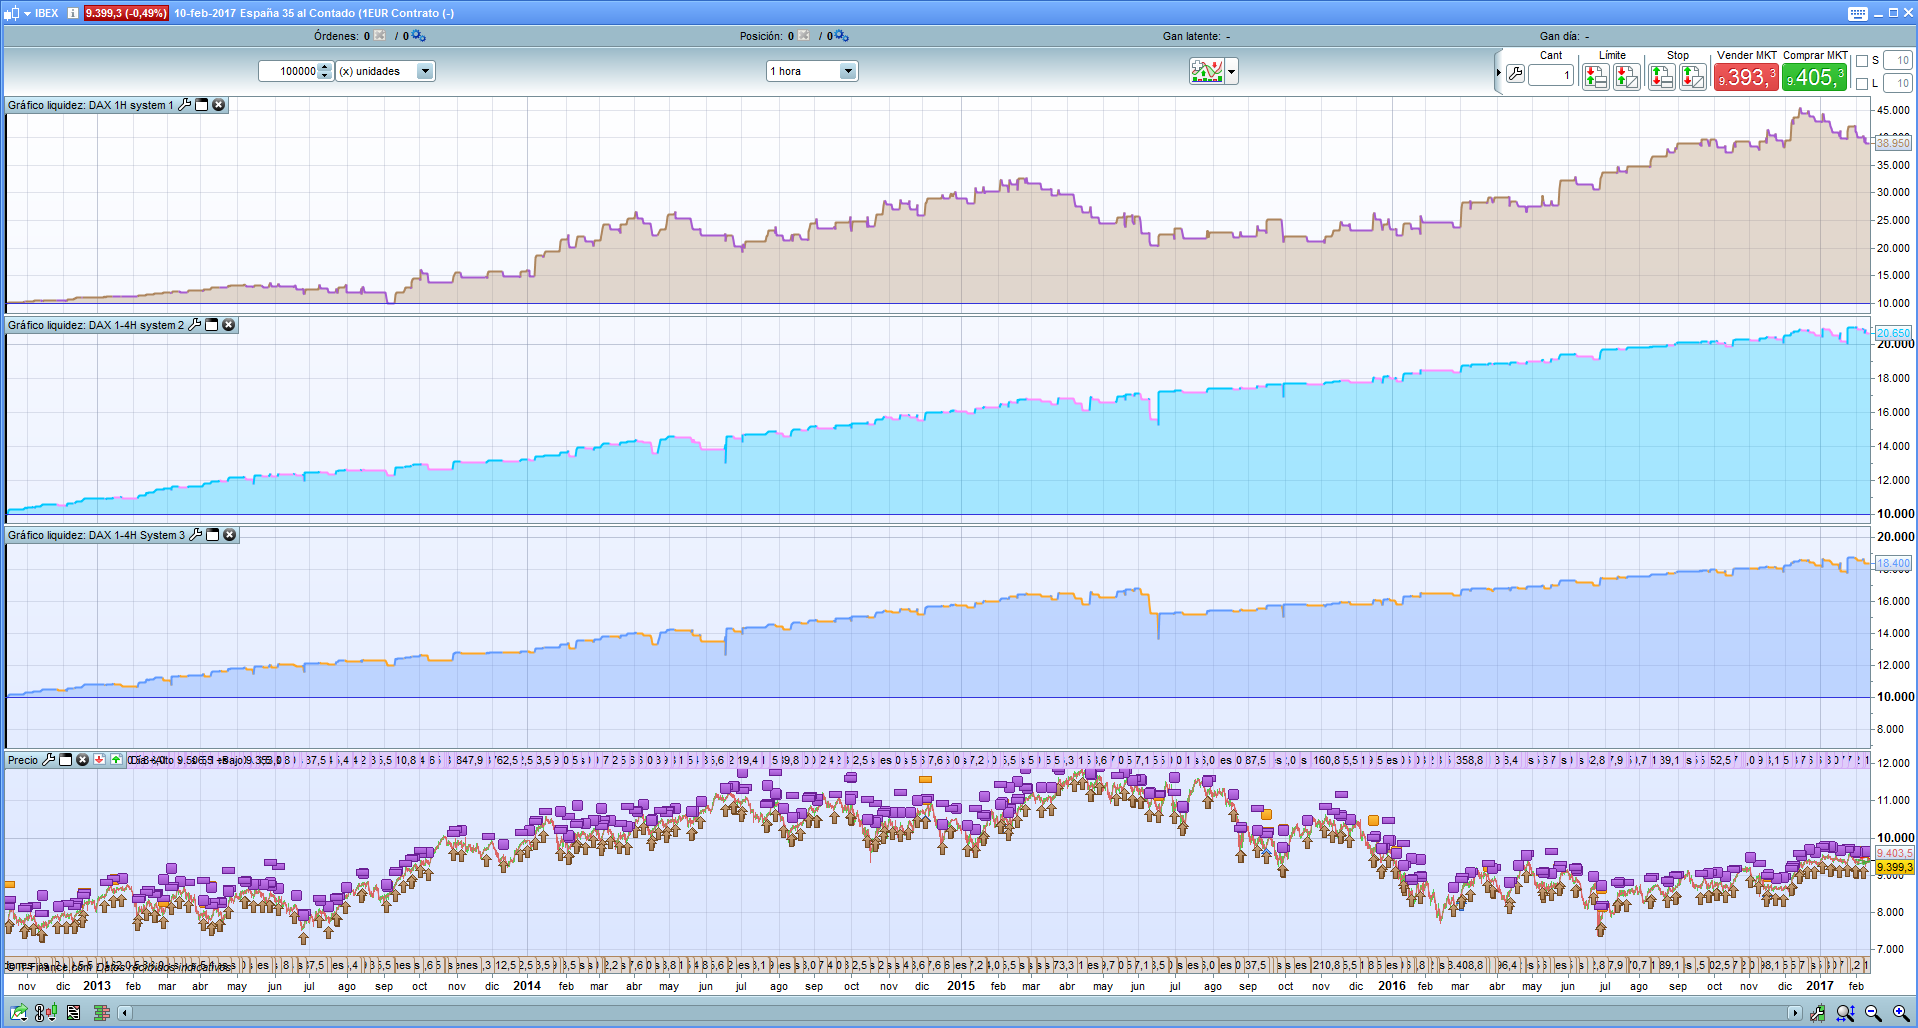Open the linked candlestick chart icon menu

point(46,1013)
